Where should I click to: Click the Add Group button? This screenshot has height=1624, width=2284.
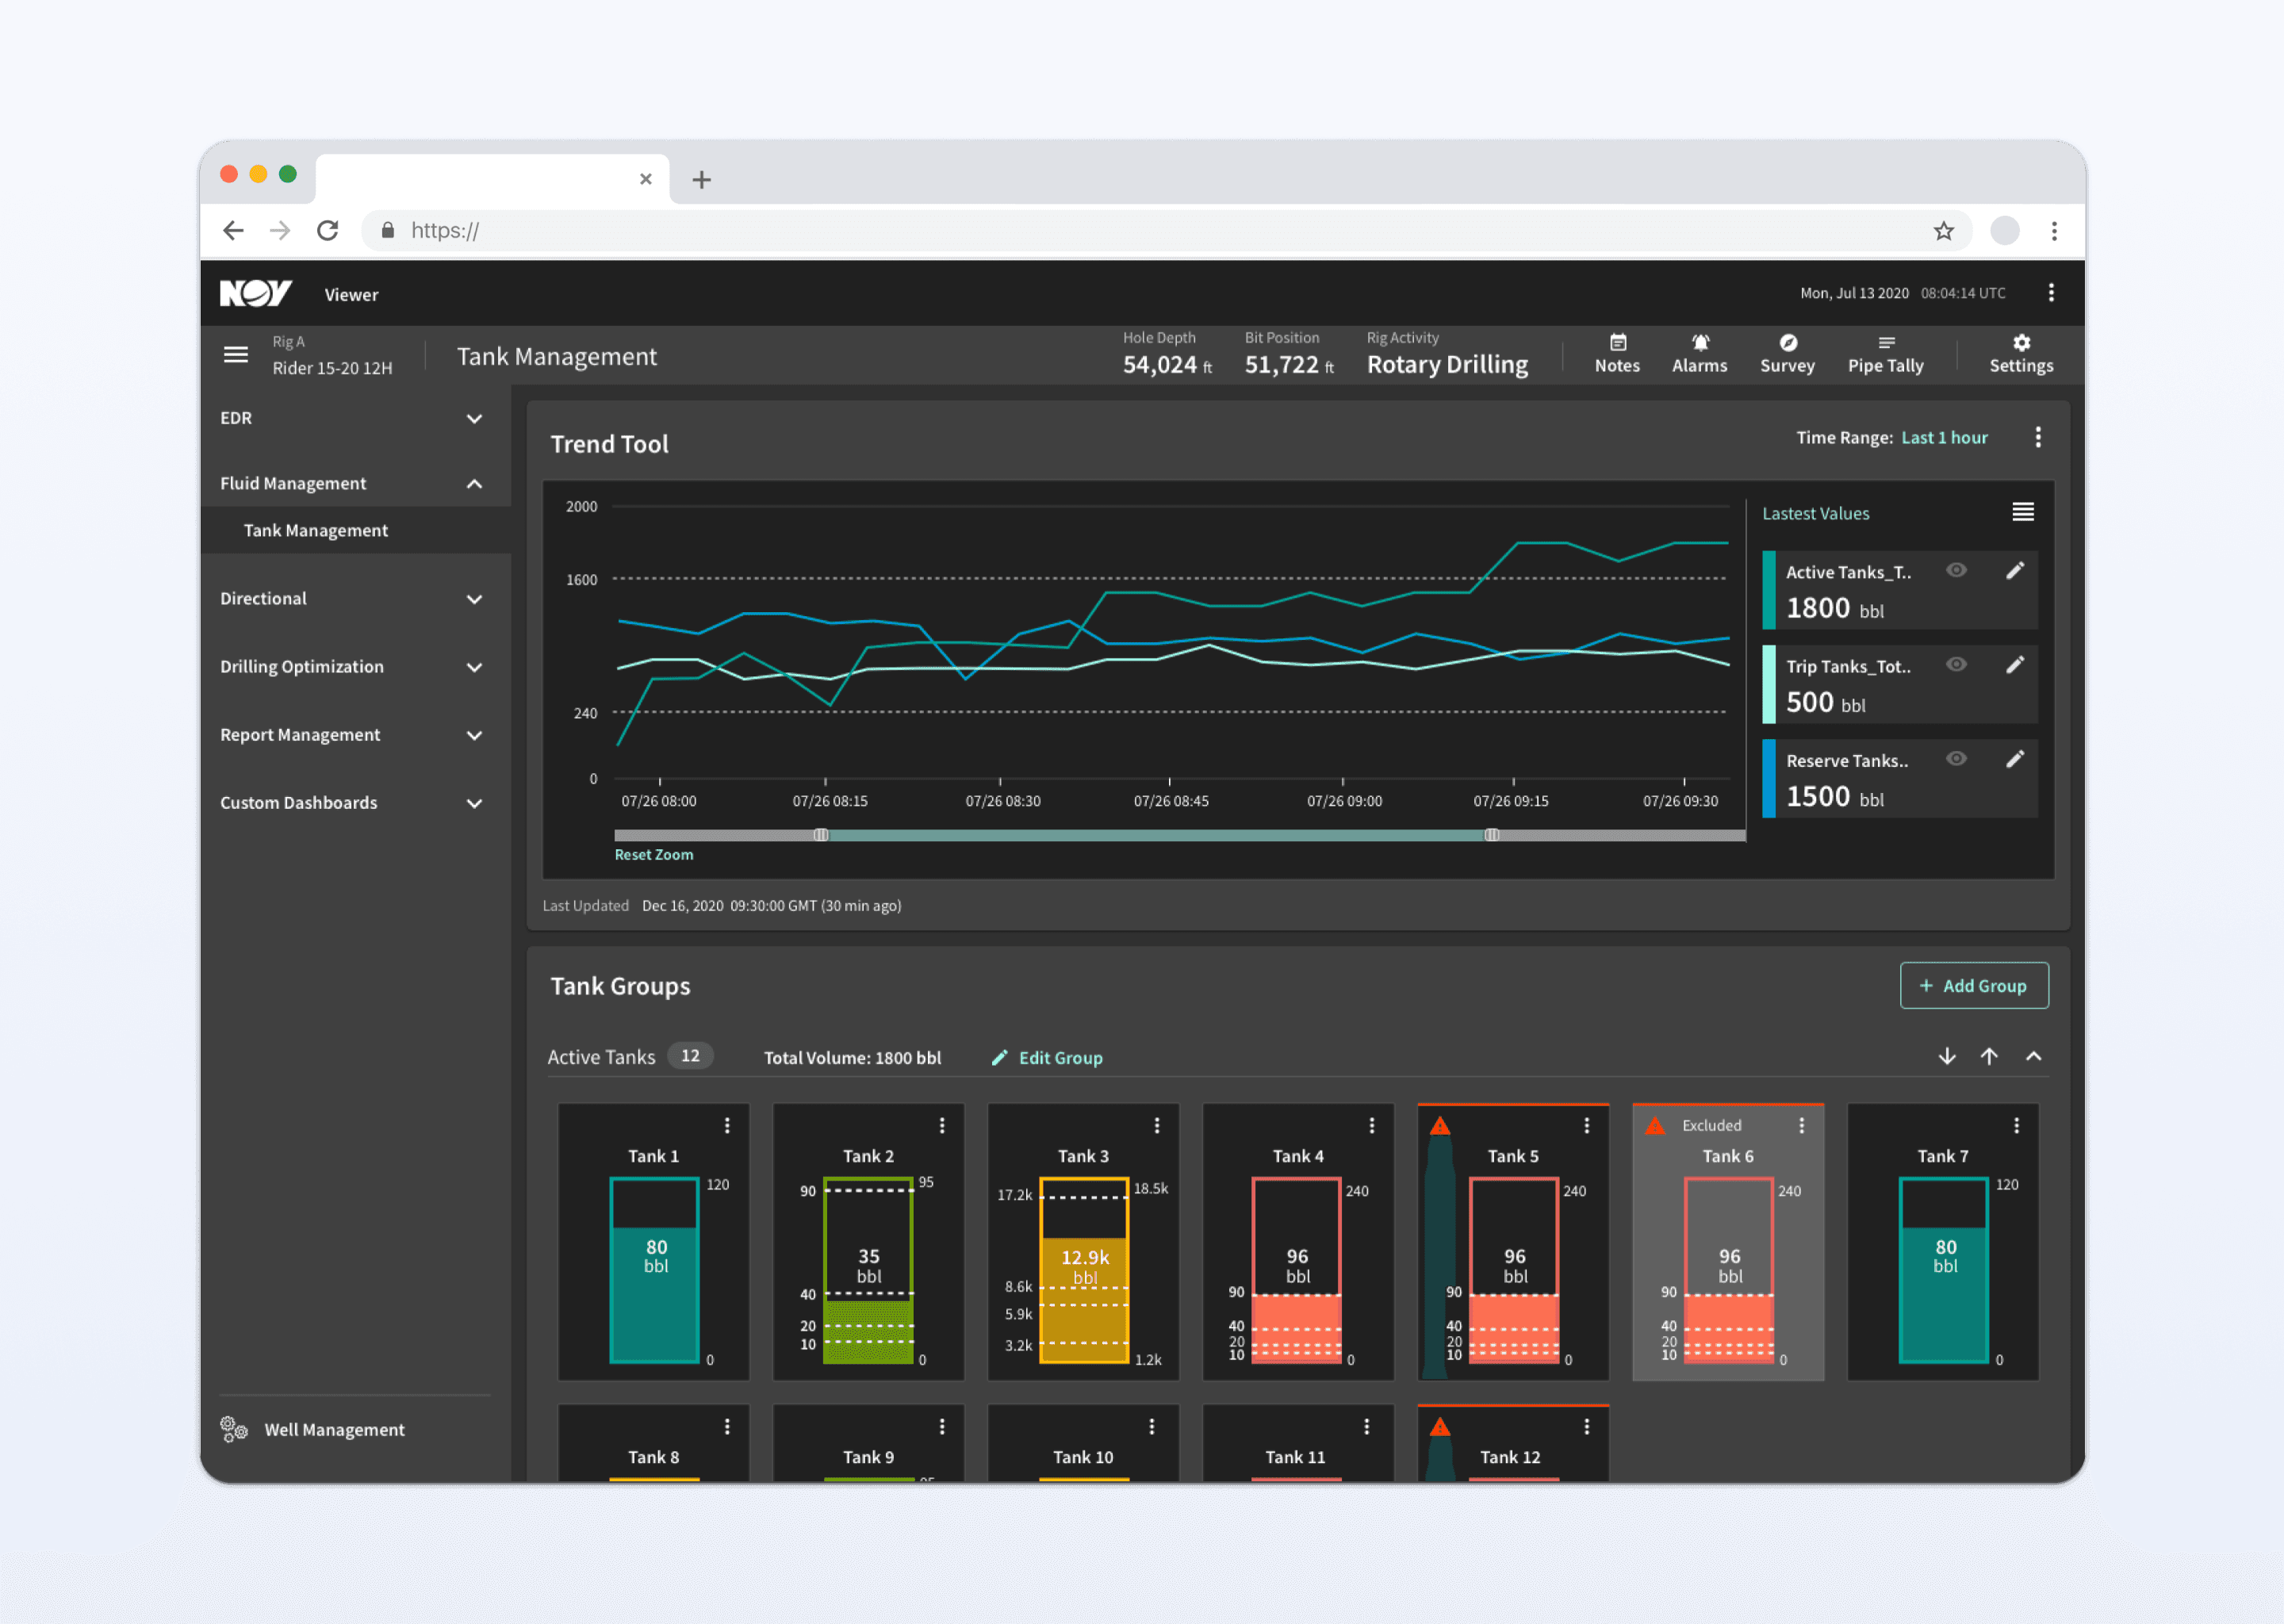(x=1973, y=986)
